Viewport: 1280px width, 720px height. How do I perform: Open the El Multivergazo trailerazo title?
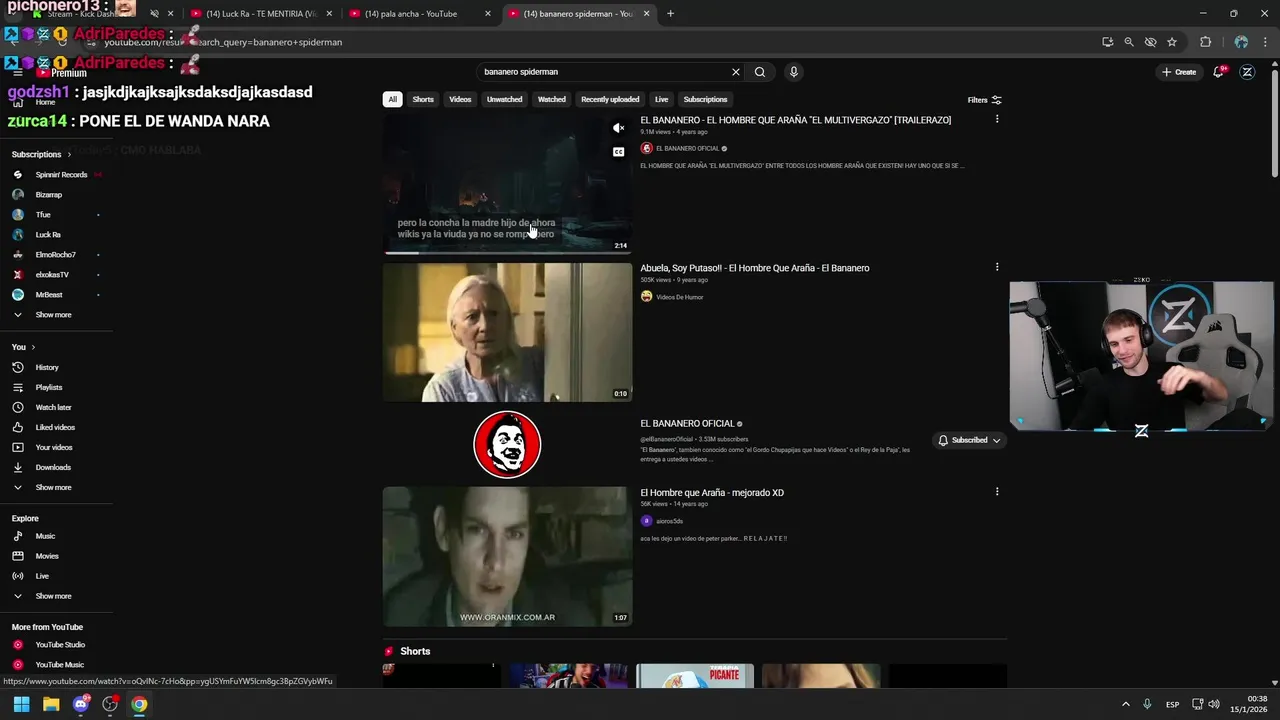[x=796, y=120]
